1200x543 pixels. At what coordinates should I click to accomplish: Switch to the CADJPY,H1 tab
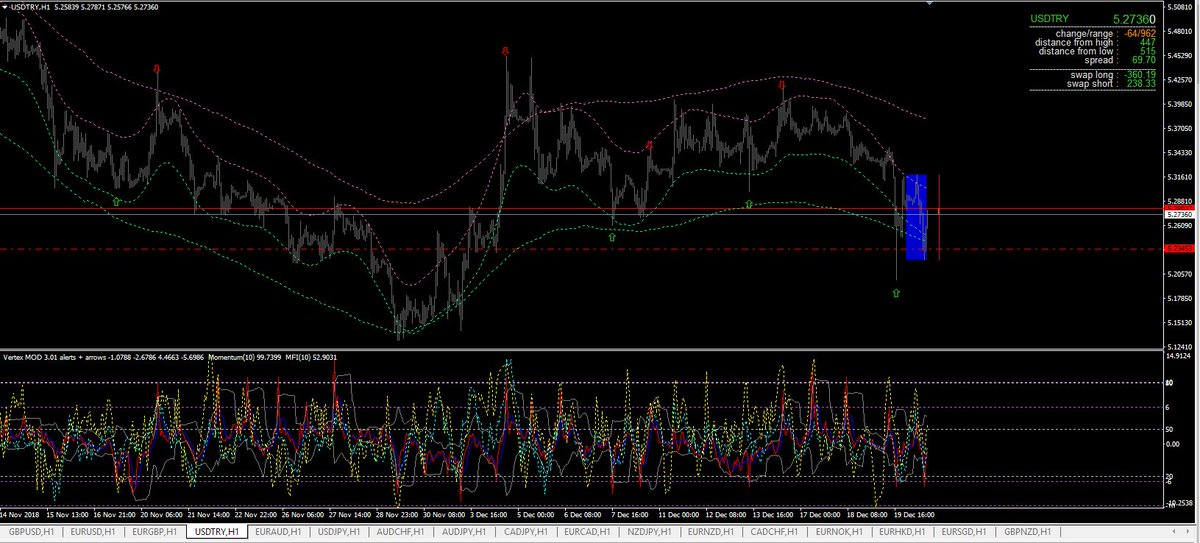(527, 531)
